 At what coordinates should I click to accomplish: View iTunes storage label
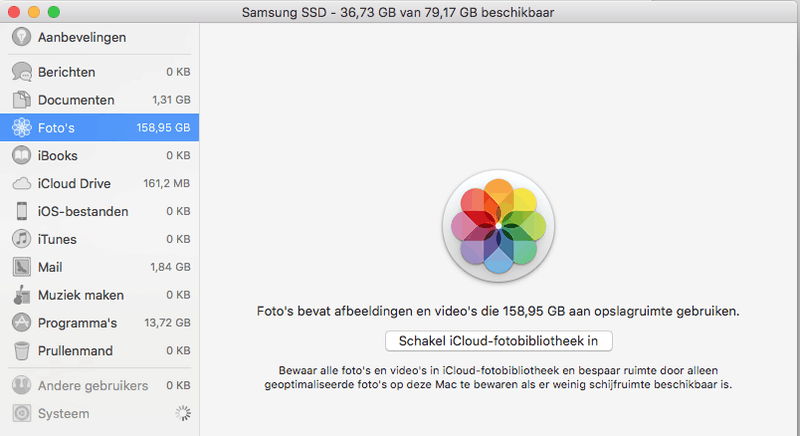click(57, 239)
